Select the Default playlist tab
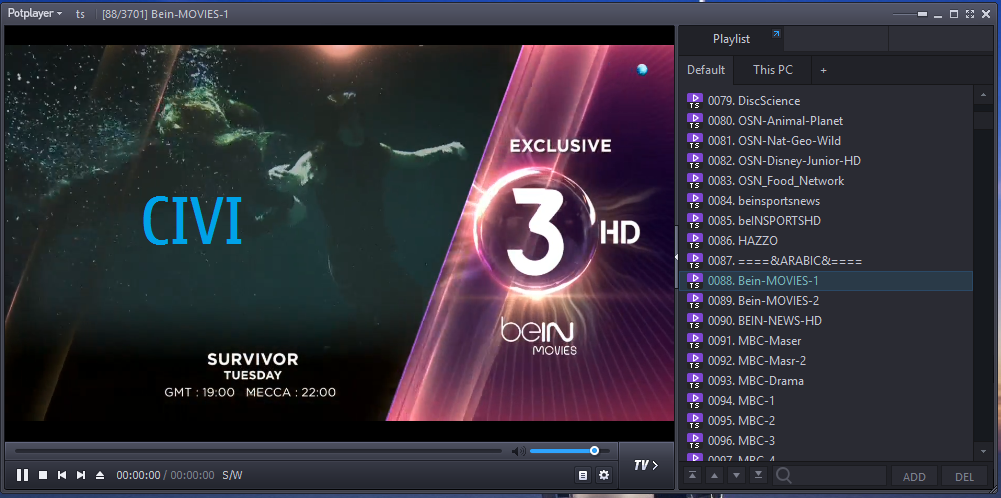The height and width of the screenshot is (498, 1001). click(706, 70)
